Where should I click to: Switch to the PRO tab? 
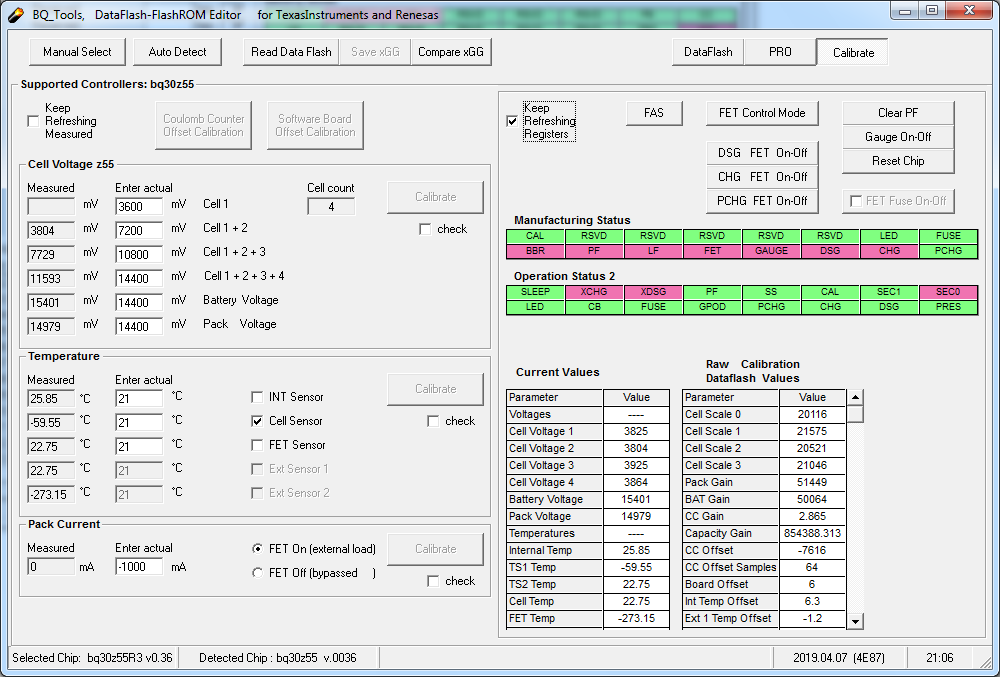(x=780, y=52)
